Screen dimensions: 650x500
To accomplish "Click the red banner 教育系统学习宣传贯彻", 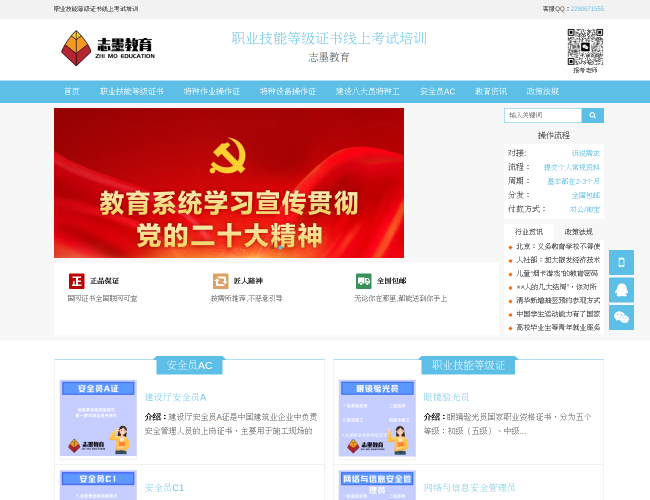I will pos(229,183).
